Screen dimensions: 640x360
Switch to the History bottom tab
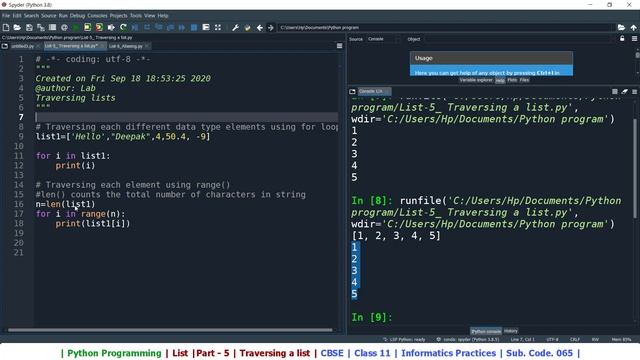click(x=511, y=331)
